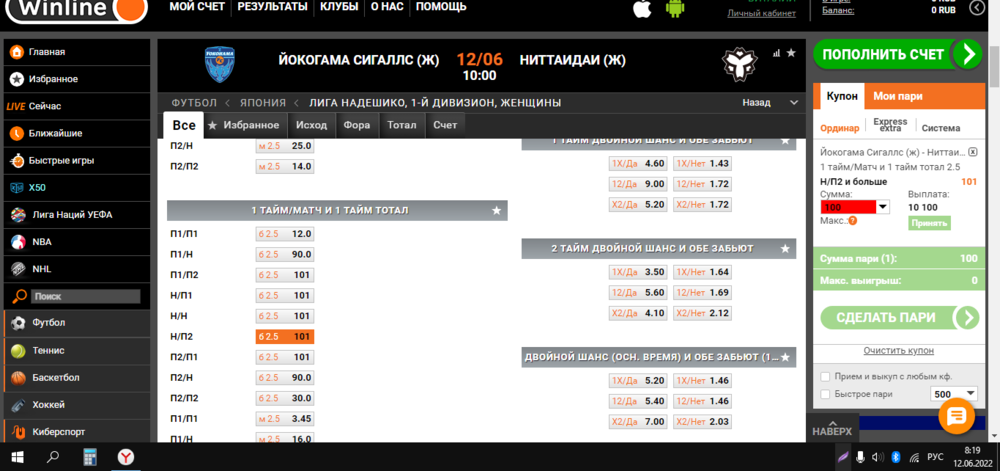Open Windows Start menu
The width and height of the screenshot is (1000, 471).
(x=17, y=457)
